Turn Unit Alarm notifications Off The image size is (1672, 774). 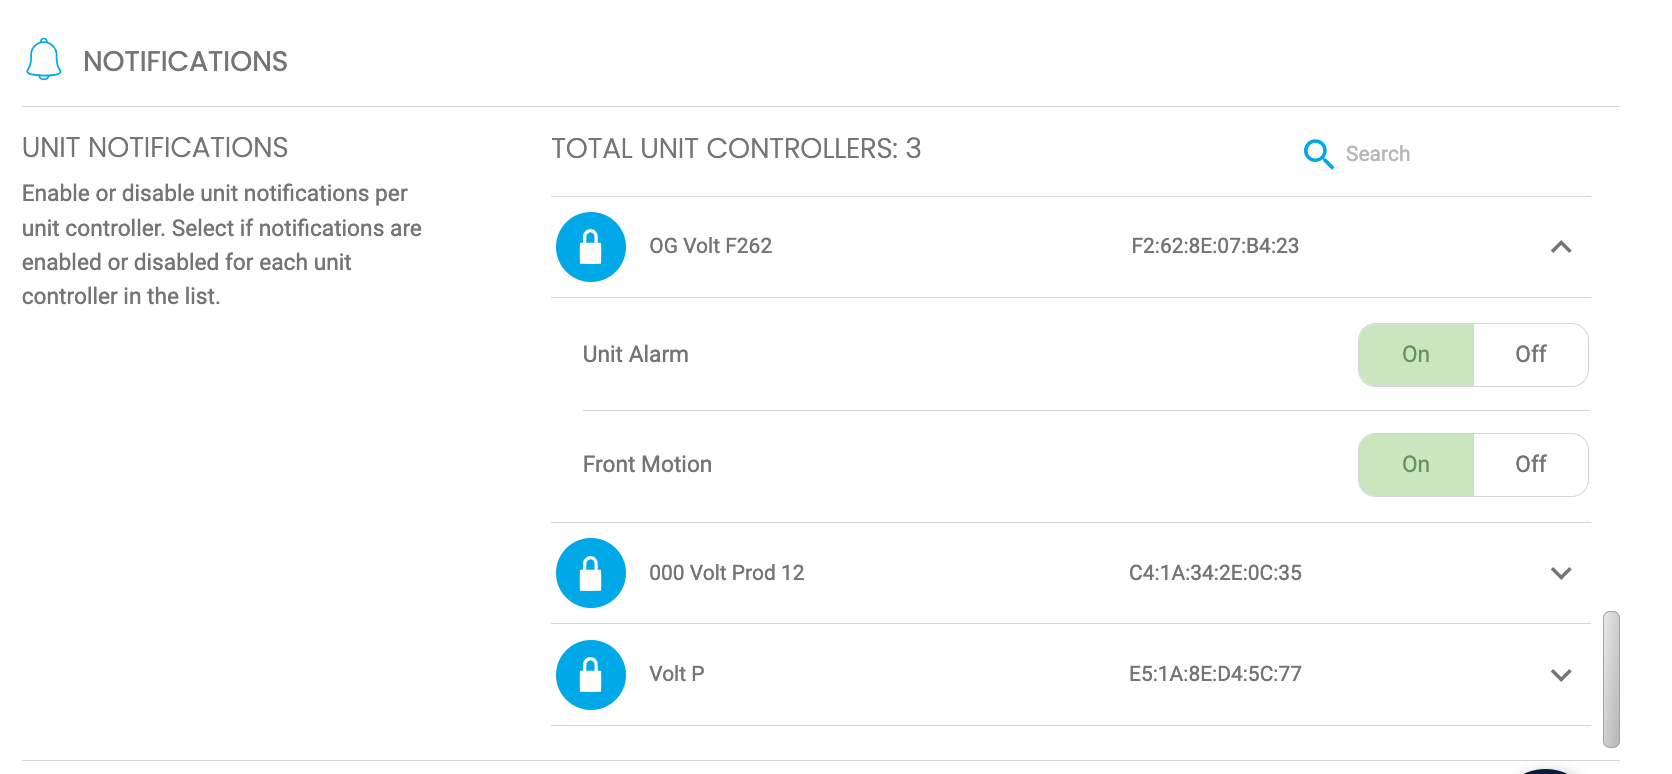pos(1530,355)
